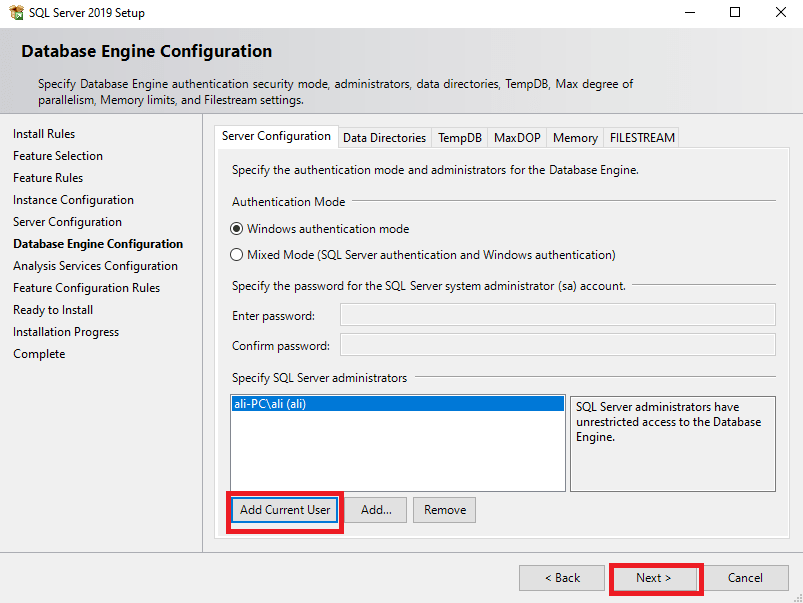The image size is (803, 603).
Task: Click Analysis Services Configuration sidebar step
Action: [95, 266]
